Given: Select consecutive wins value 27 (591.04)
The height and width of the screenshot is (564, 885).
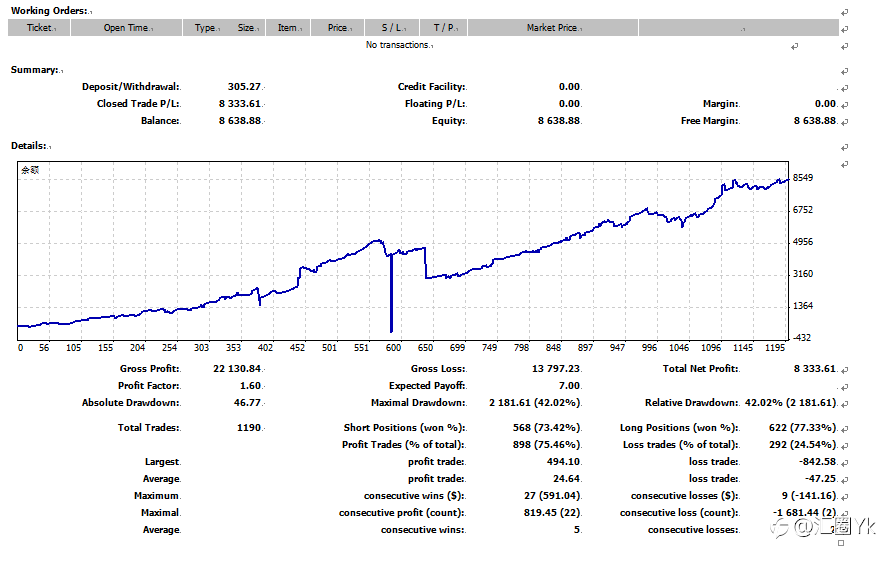Looking at the screenshot, I should pos(552,496).
